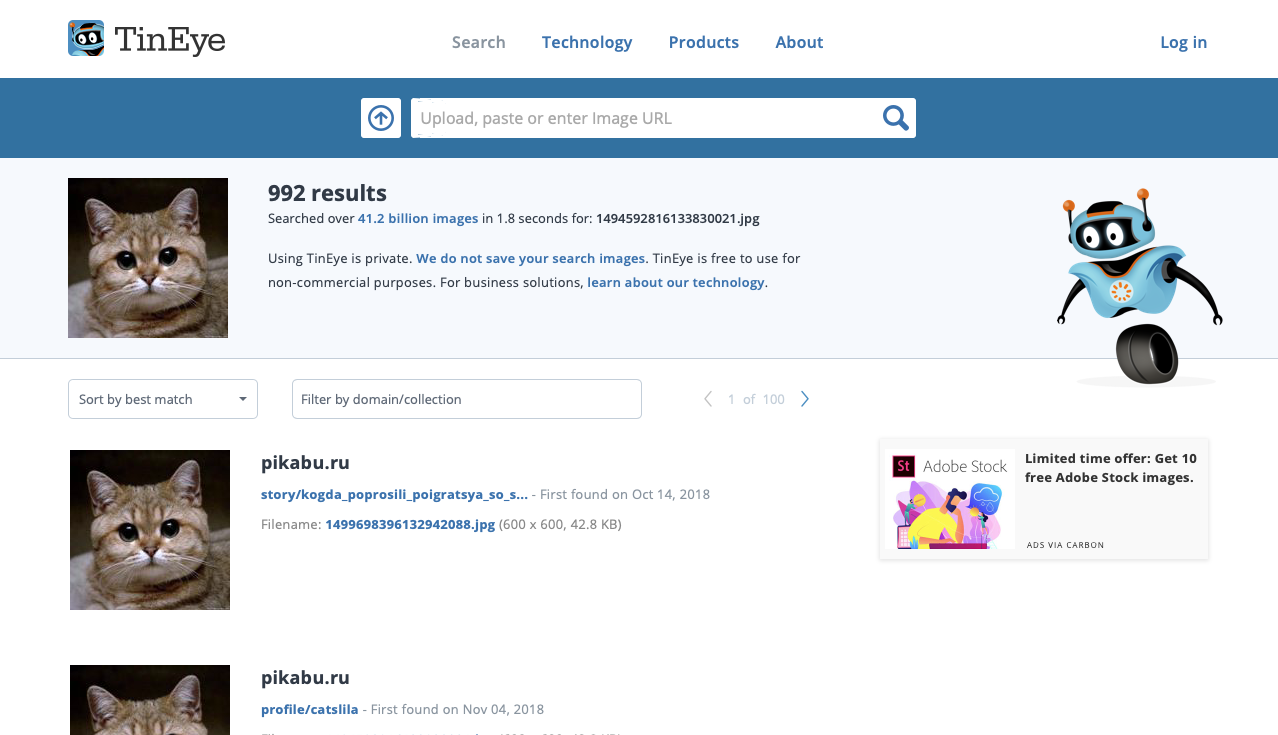Open the profile/catslila result link
This screenshot has width=1278, height=735.
point(309,709)
